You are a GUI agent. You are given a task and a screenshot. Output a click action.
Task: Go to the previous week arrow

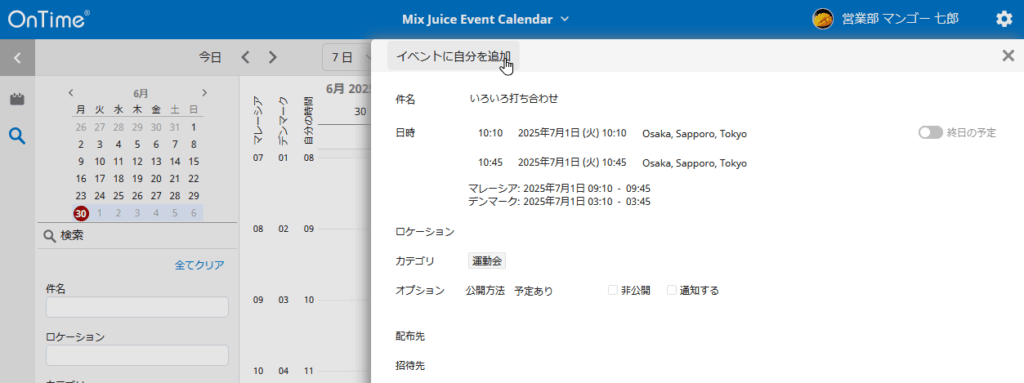pyautogui.click(x=246, y=58)
